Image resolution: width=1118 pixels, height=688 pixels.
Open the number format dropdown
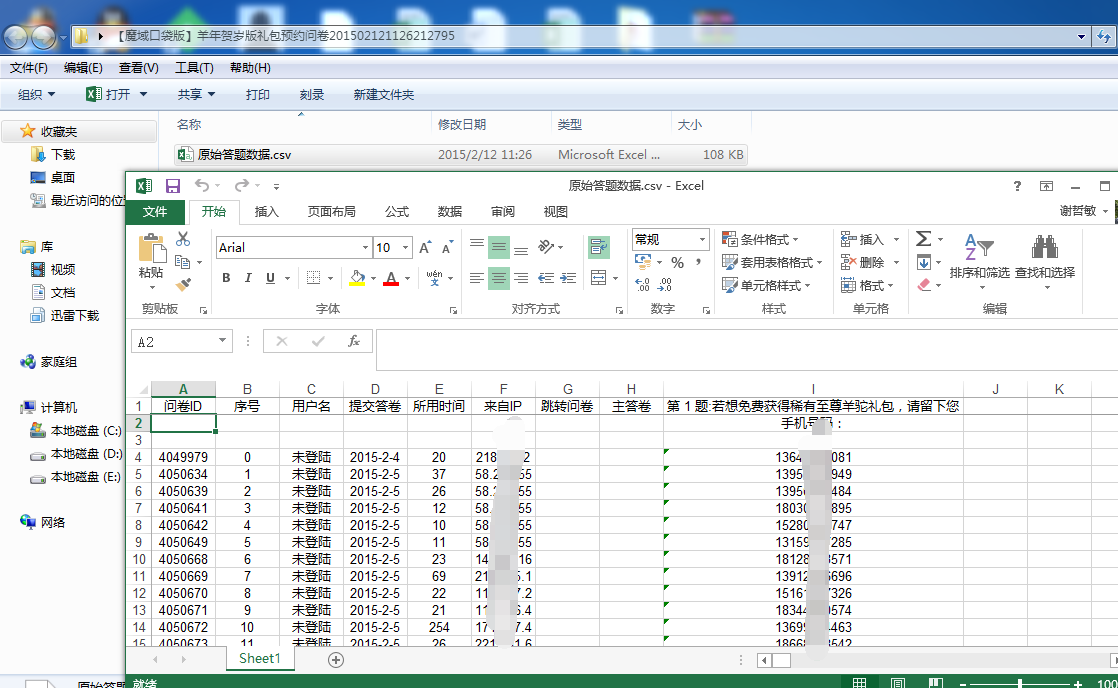point(702,239)
